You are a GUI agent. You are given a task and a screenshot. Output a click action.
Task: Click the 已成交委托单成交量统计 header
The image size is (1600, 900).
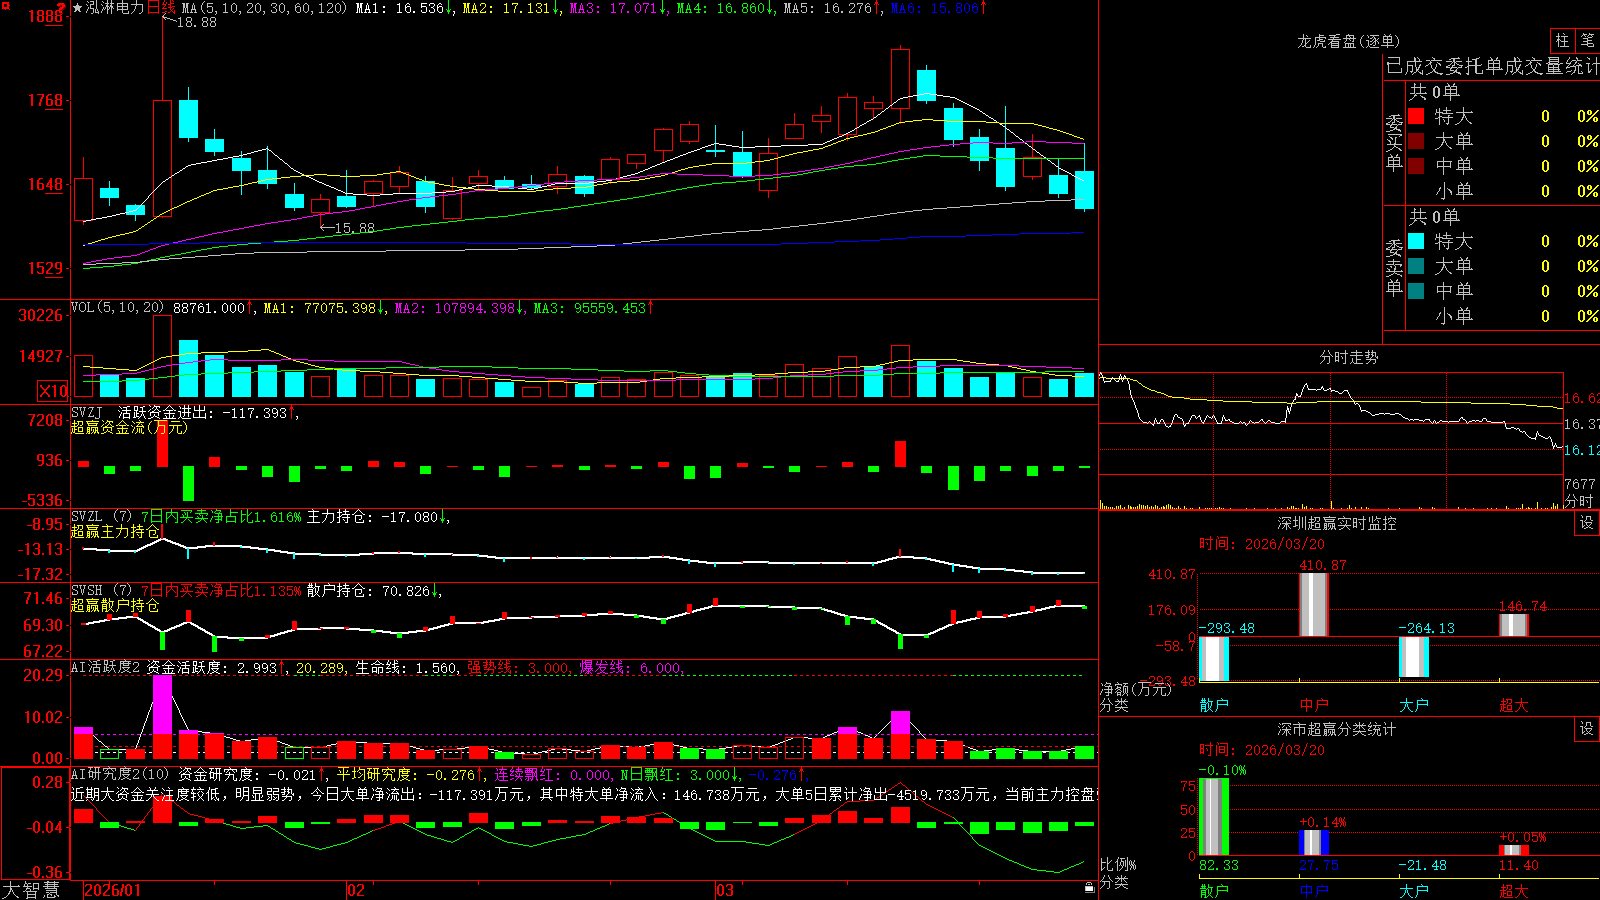tap(1492, 66)
